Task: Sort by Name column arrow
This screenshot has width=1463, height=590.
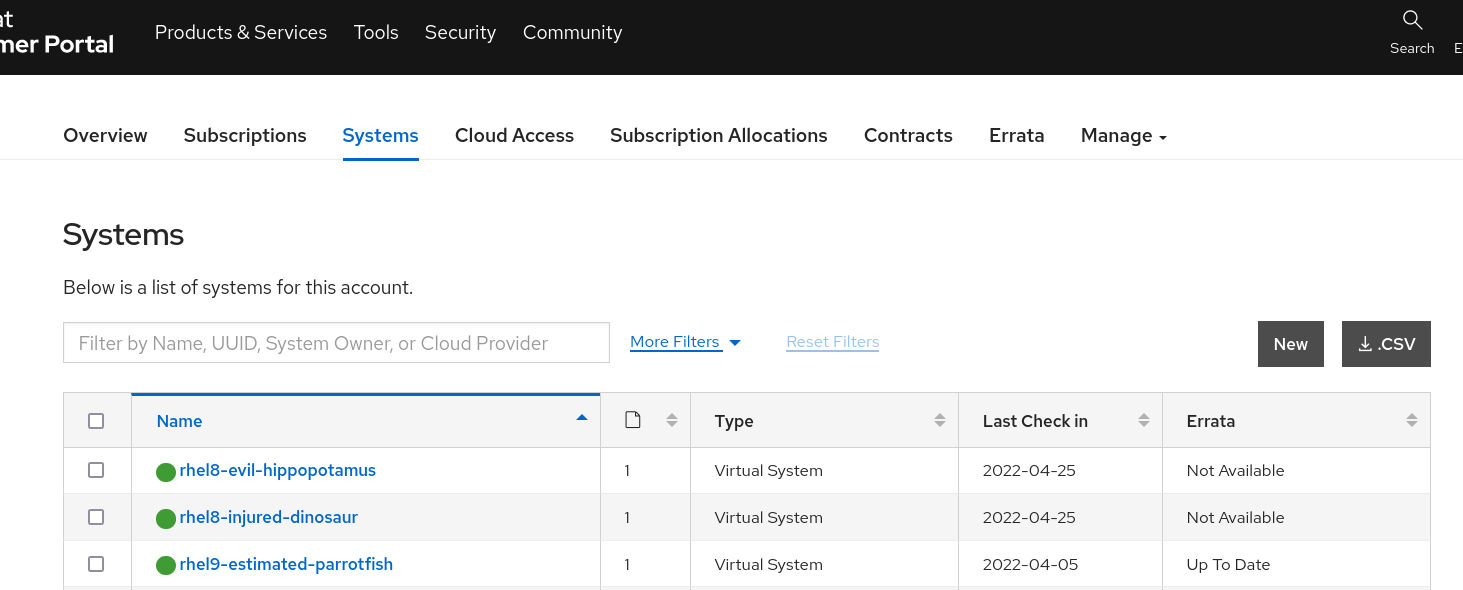Action: (x=582, y=419)
